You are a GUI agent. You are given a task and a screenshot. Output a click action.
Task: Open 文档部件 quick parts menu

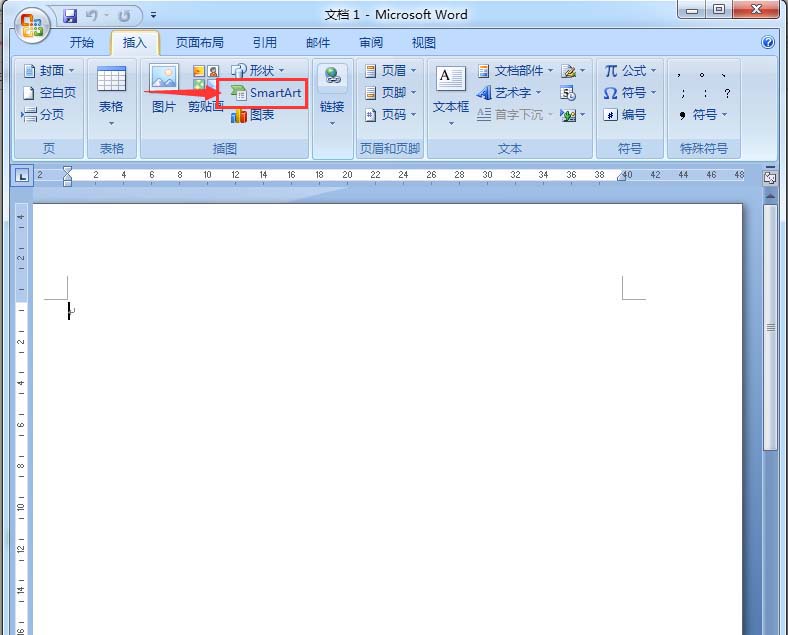[515, 71]
